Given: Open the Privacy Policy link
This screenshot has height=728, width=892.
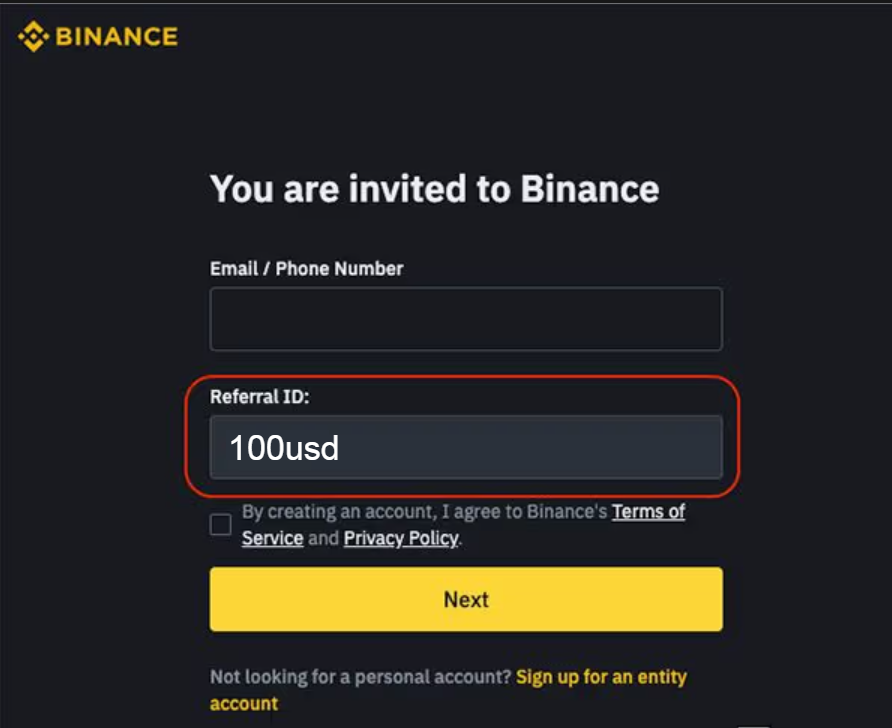Looking at the screenshot, I should tap(401, 538).
